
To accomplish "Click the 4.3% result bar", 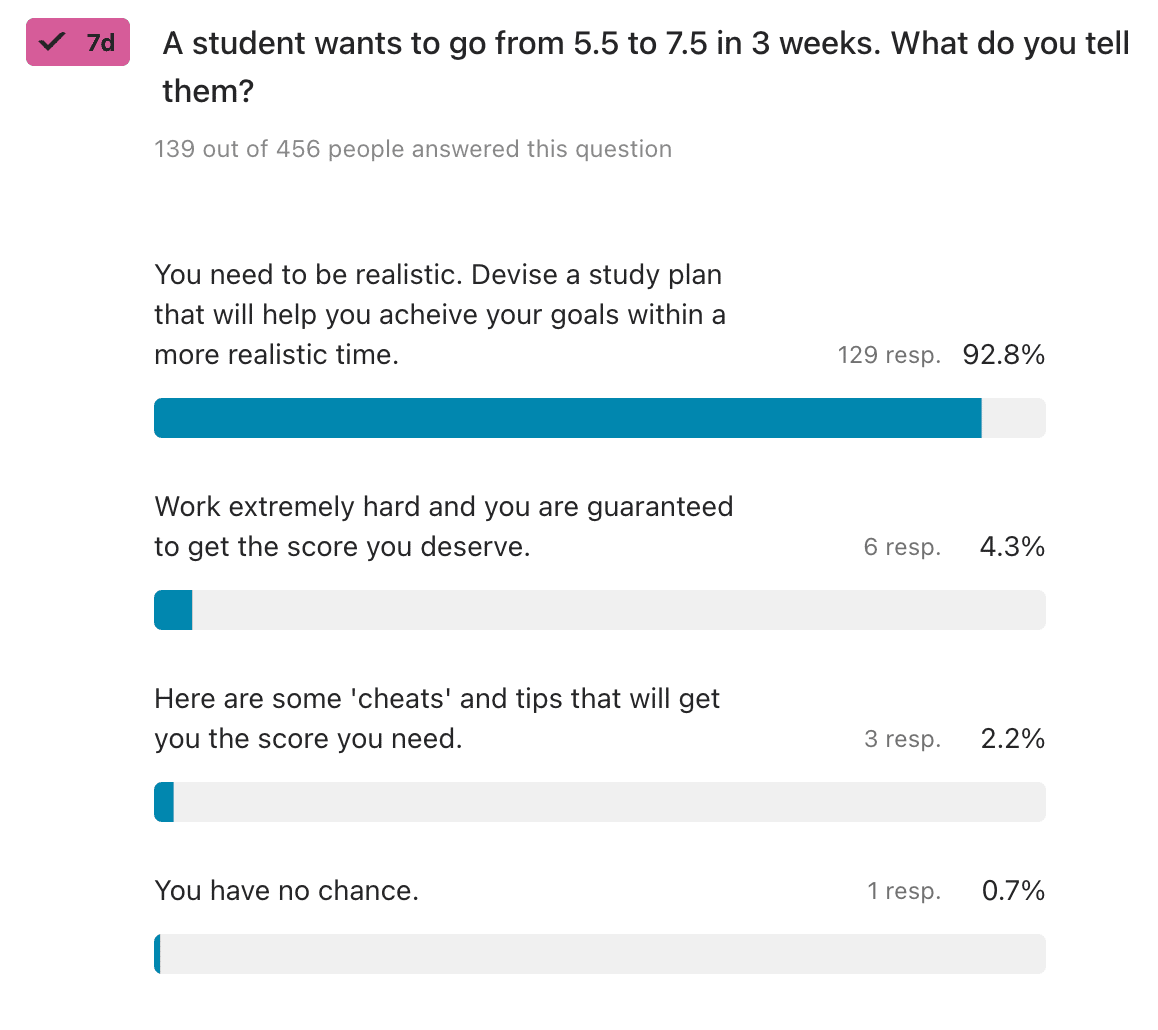I will 600,610.
